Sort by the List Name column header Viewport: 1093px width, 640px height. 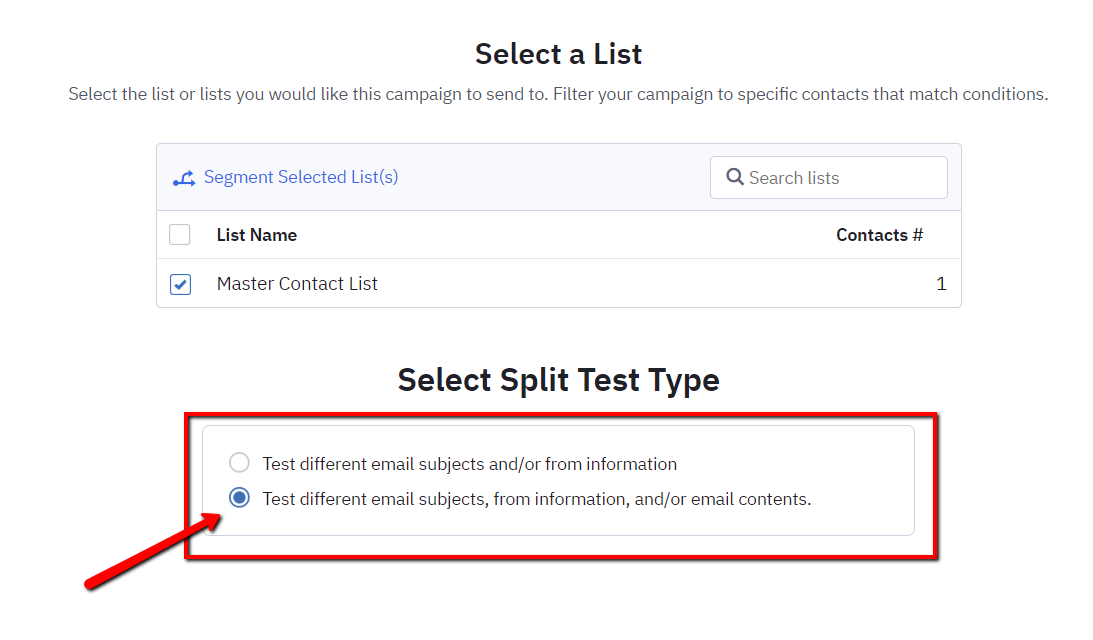tap(256, 234)
